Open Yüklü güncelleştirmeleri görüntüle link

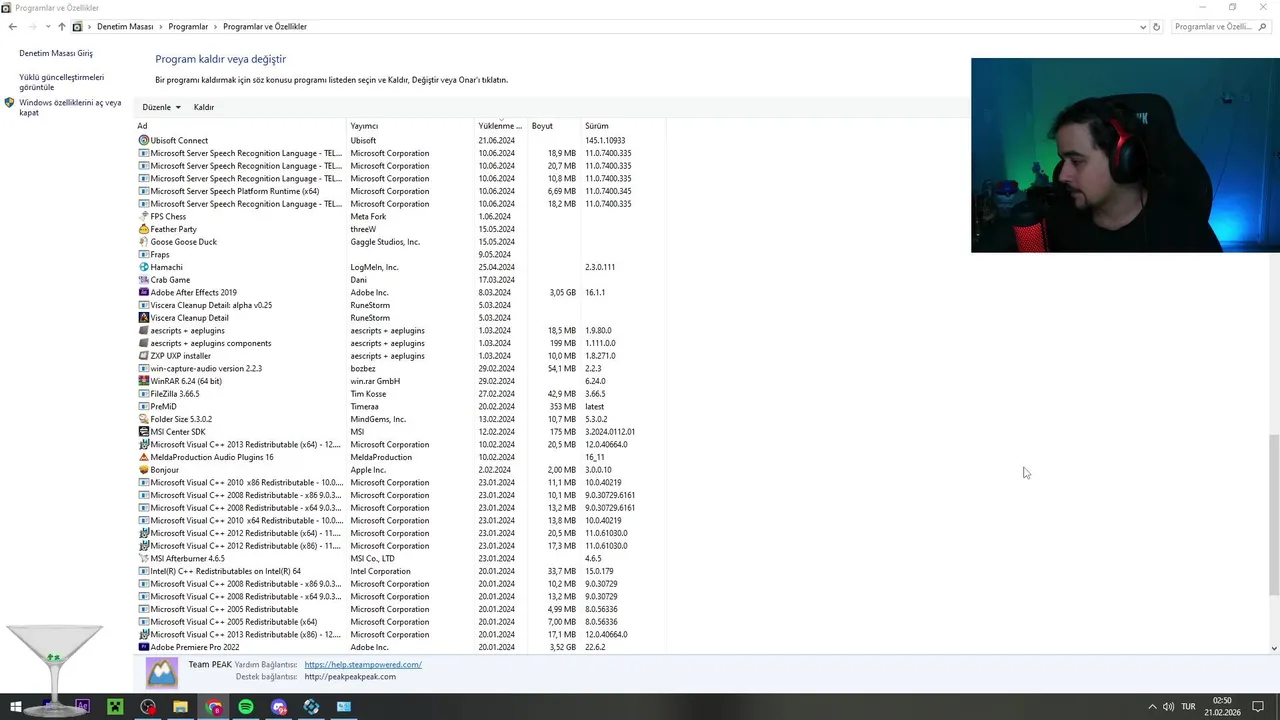pyautogui.click(x=61, y=82)
